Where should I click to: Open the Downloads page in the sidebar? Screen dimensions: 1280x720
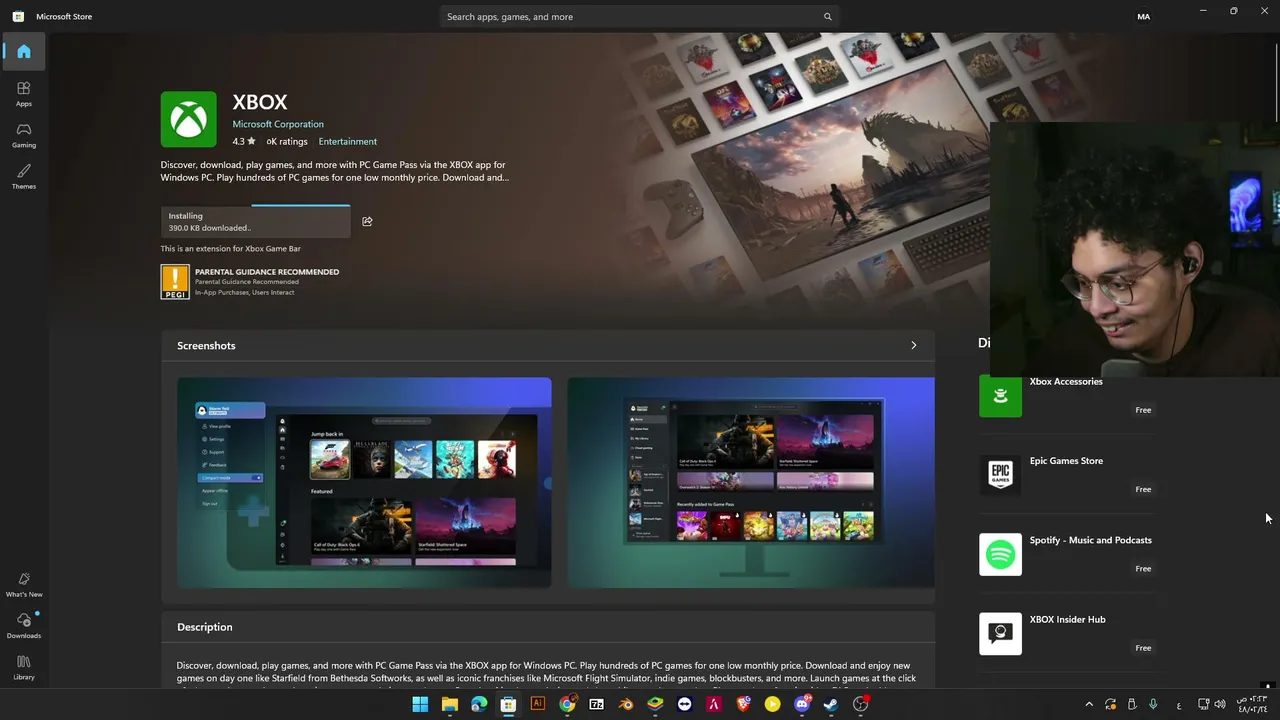(24, 626)
